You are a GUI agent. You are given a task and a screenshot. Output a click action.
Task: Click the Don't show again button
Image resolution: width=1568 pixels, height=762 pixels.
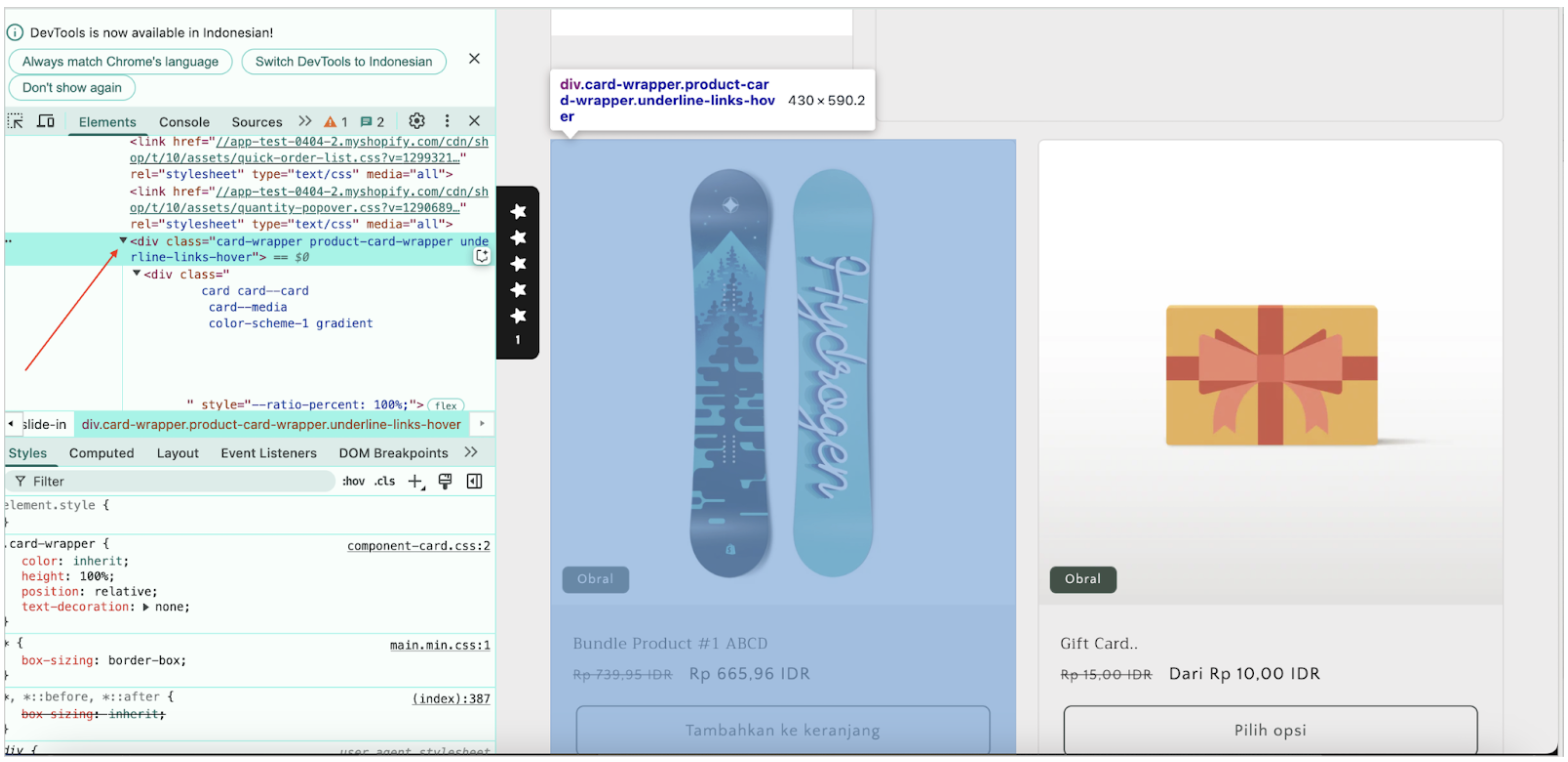pos(72,87)
